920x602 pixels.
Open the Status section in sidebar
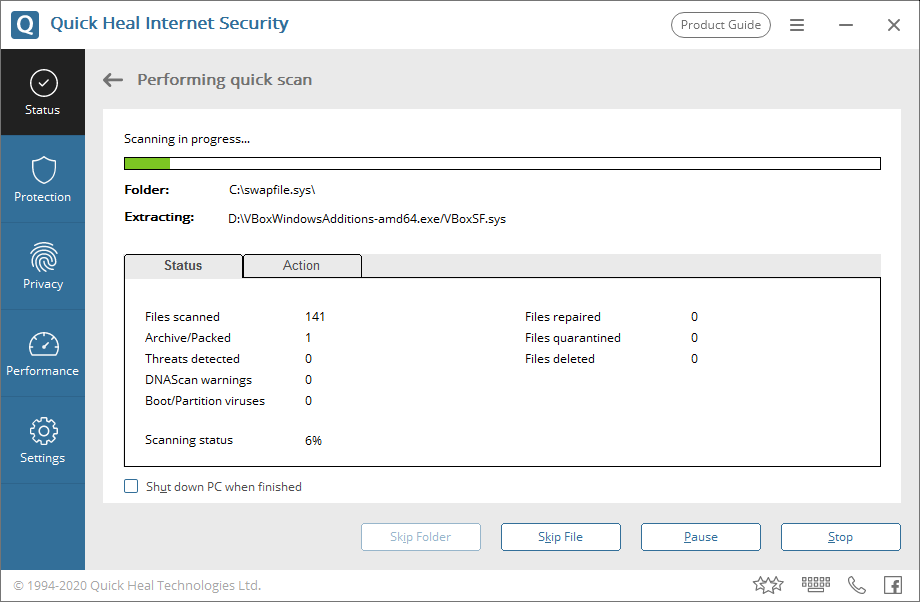pyautogui.click(x=42, y=92)
